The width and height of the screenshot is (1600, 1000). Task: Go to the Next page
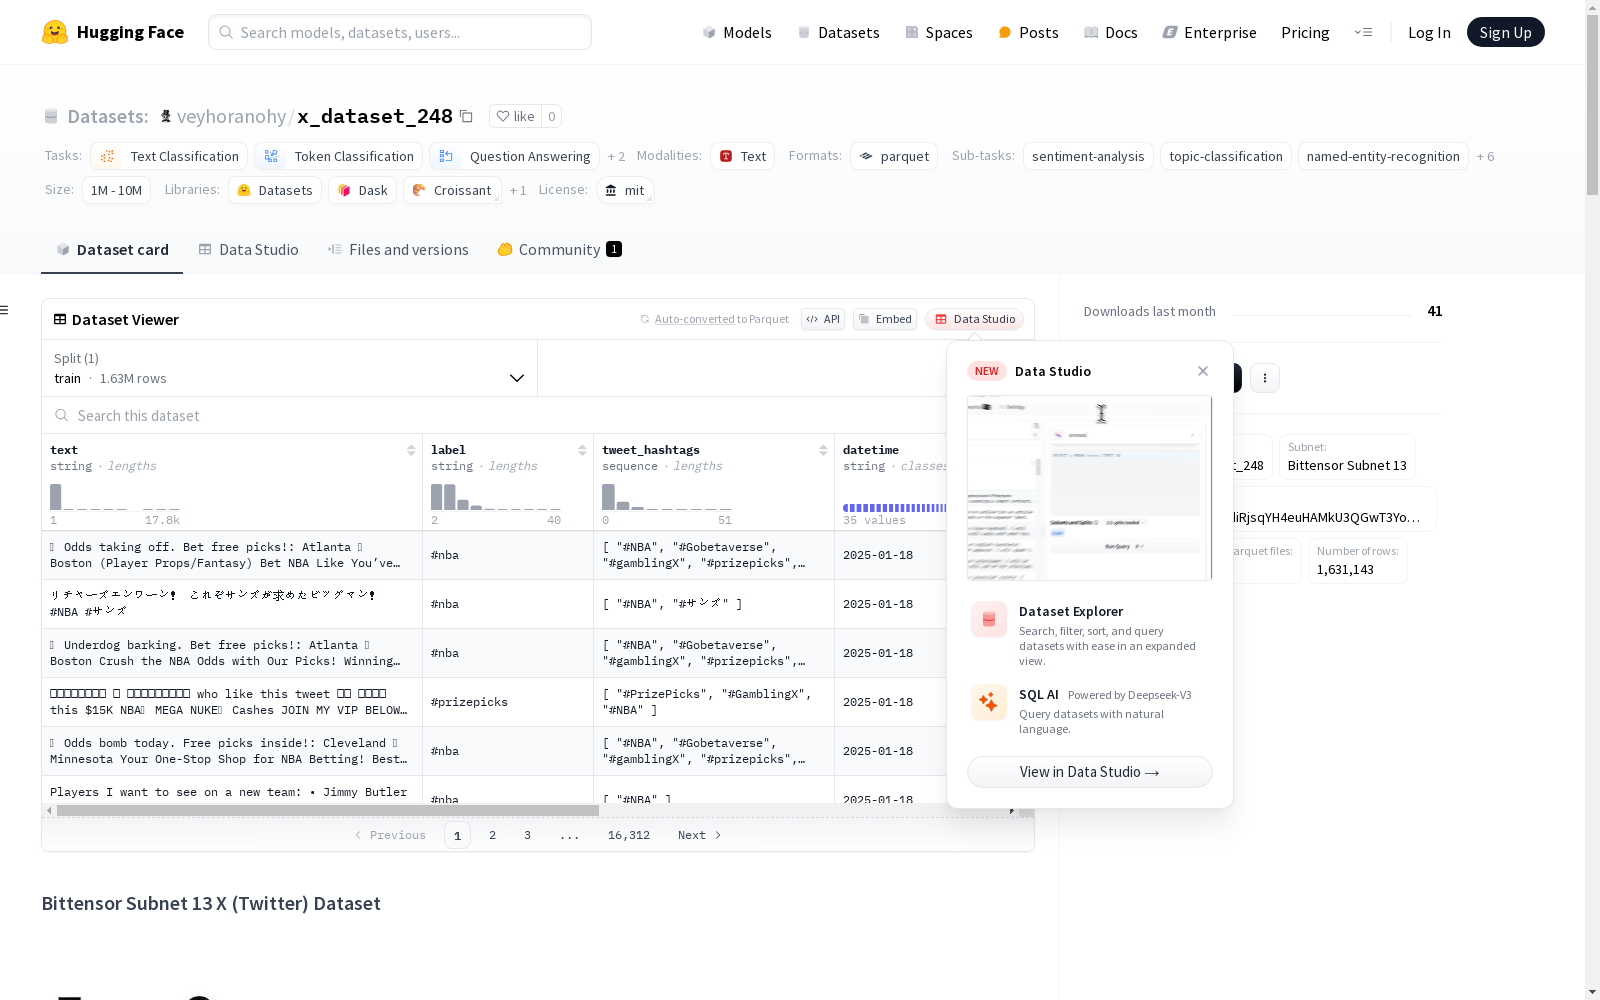point(699,835)
